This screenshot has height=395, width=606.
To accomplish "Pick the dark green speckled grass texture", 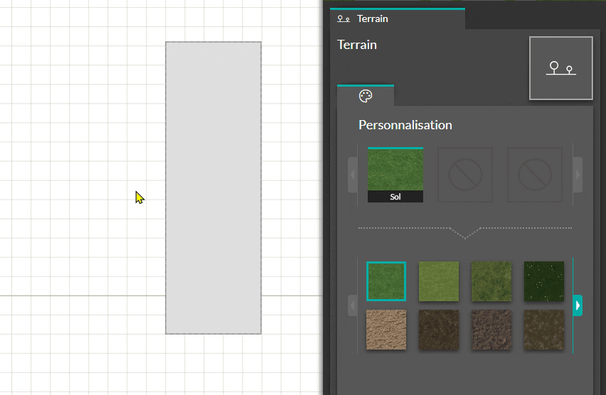I will click(x=544, y=281).
